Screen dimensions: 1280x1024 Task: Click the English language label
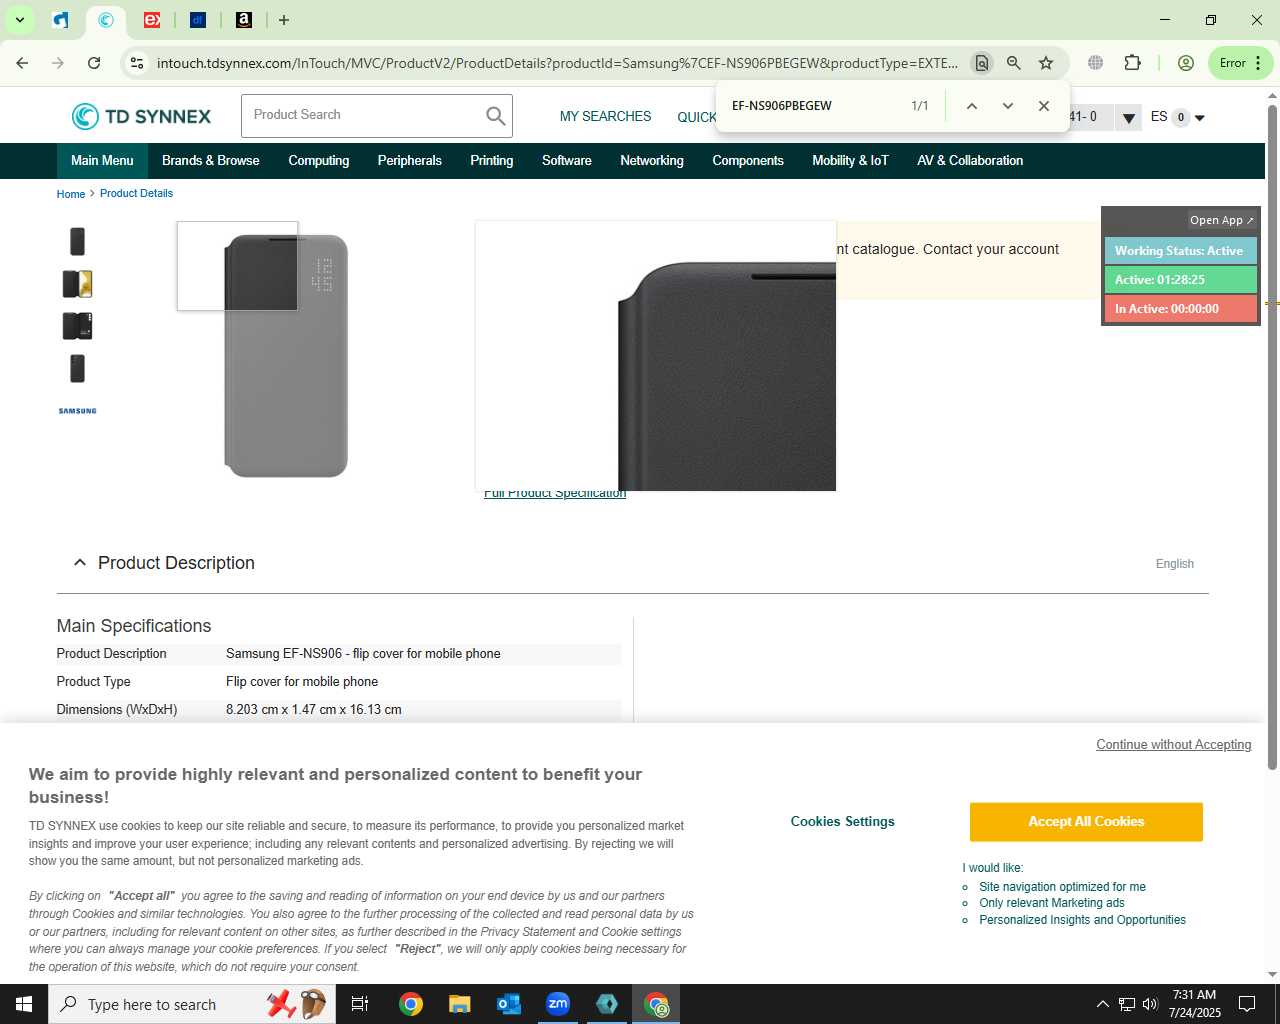[1175, 564]
